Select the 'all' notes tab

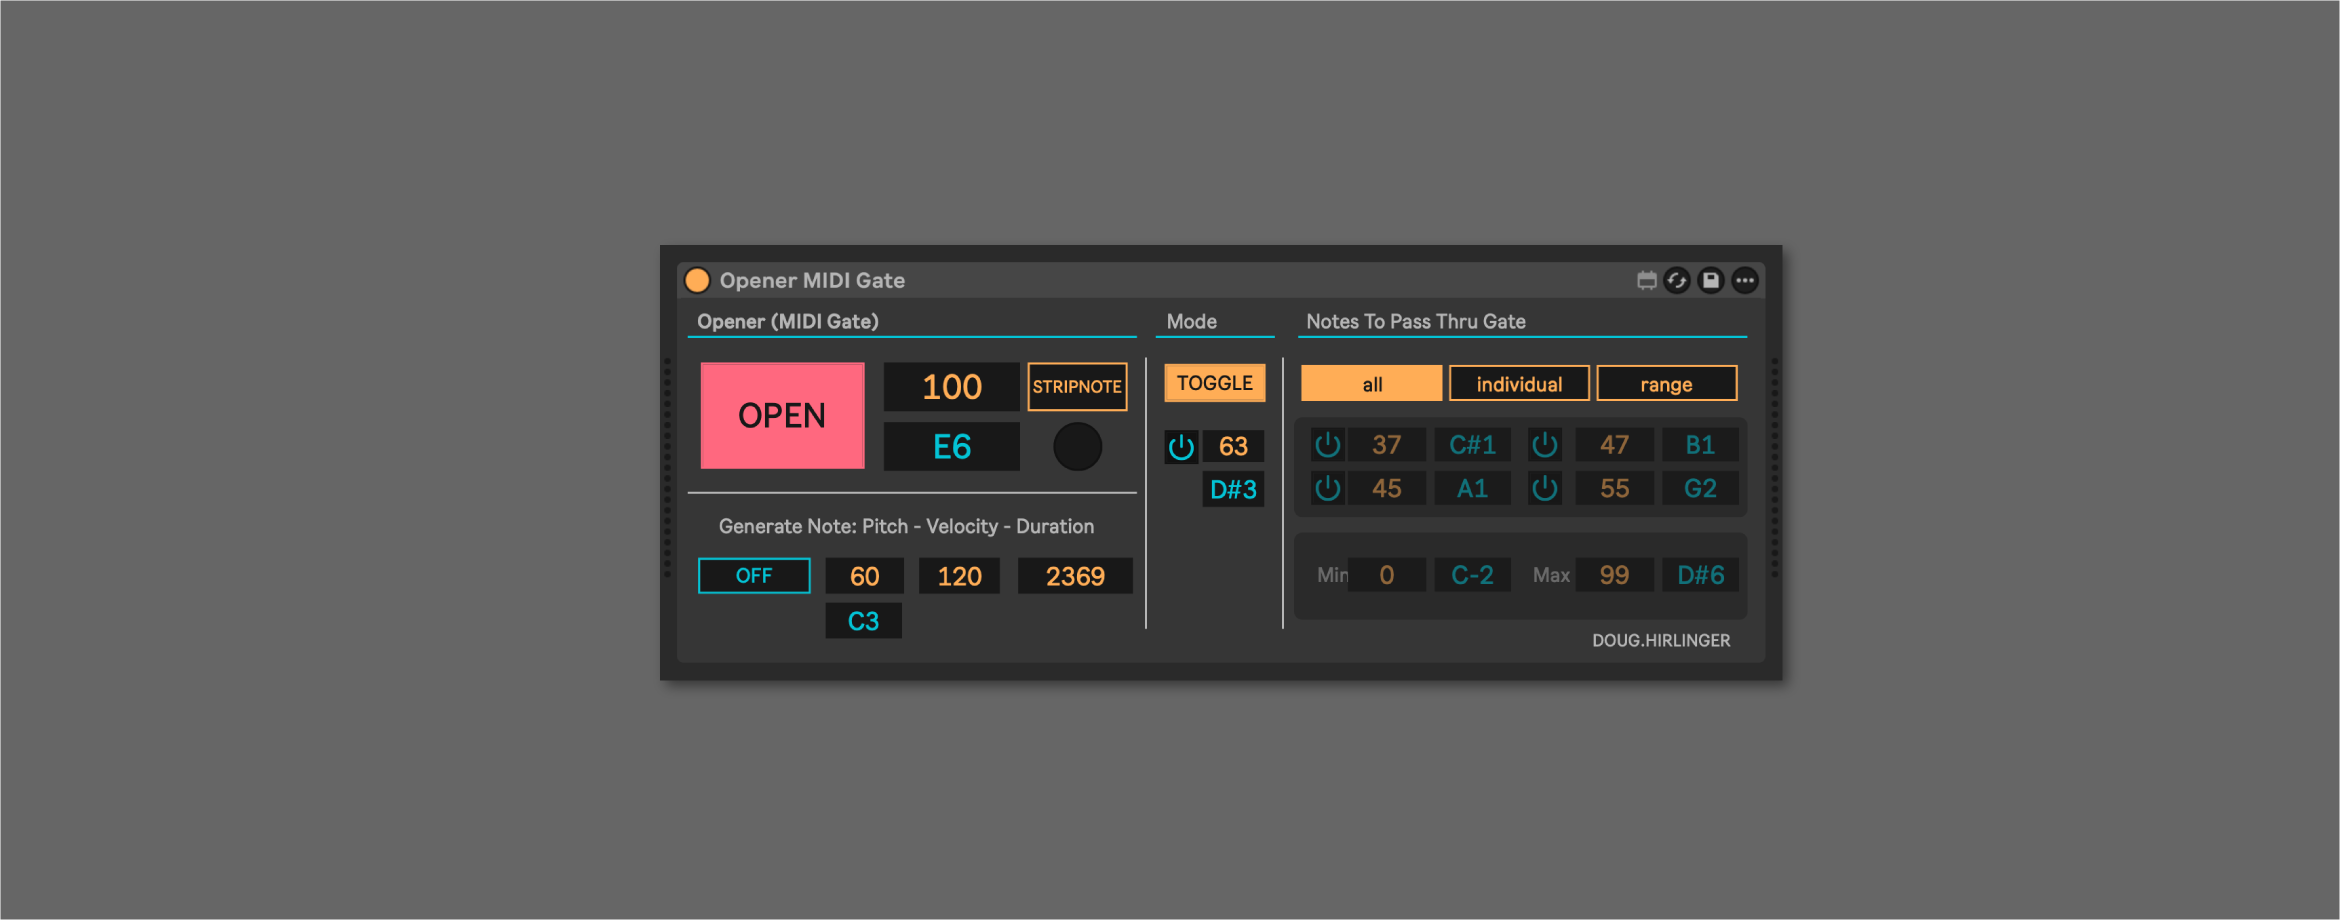click(1371, 384)
